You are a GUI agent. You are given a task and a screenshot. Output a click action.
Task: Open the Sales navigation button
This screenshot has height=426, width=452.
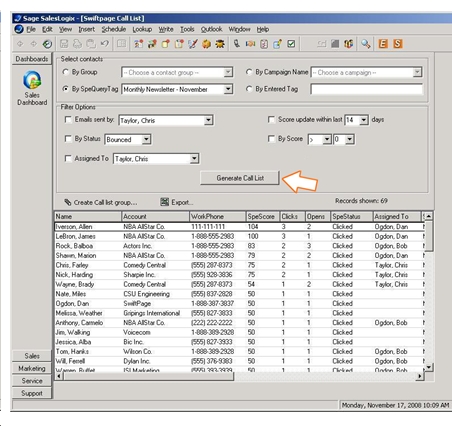pyautogui.click(x=32, y=356)
